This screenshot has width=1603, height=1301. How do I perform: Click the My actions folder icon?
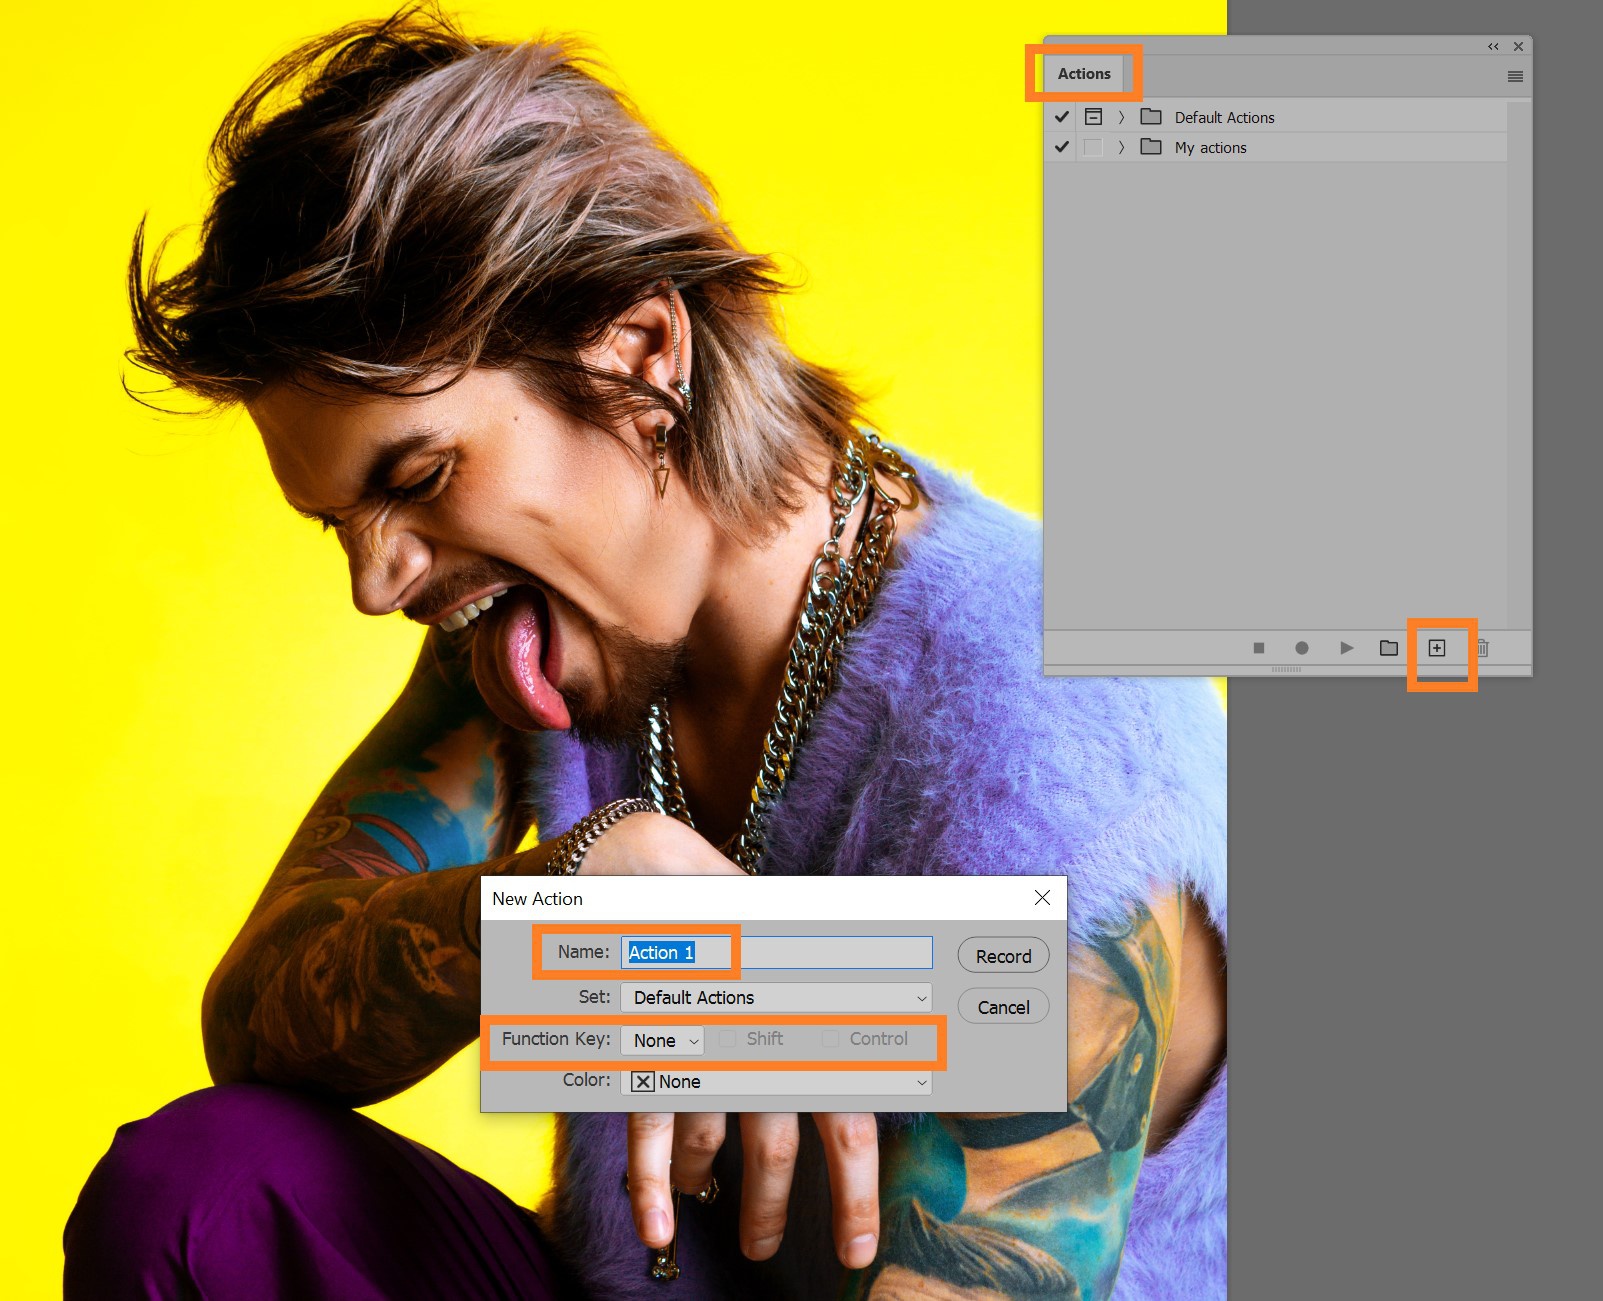(x=1151, y=146)
